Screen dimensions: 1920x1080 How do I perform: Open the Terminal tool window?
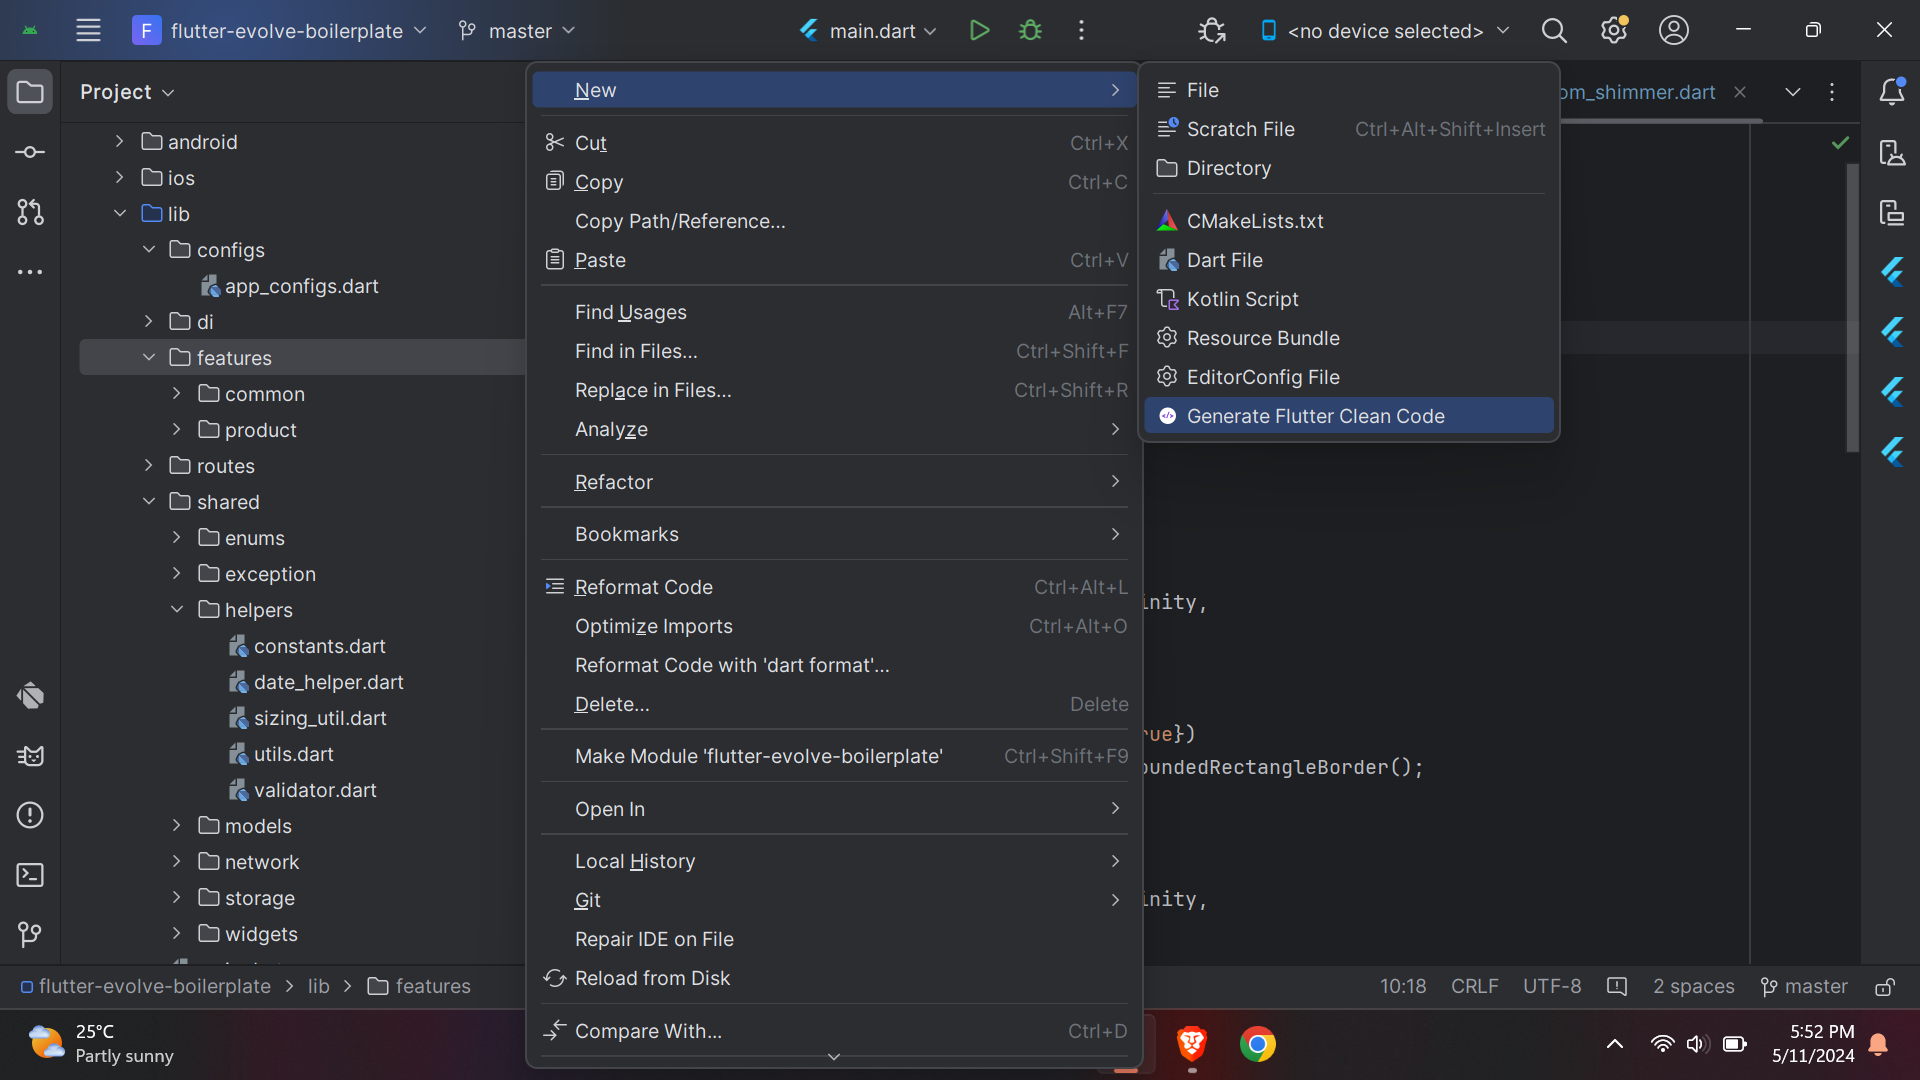30,875
